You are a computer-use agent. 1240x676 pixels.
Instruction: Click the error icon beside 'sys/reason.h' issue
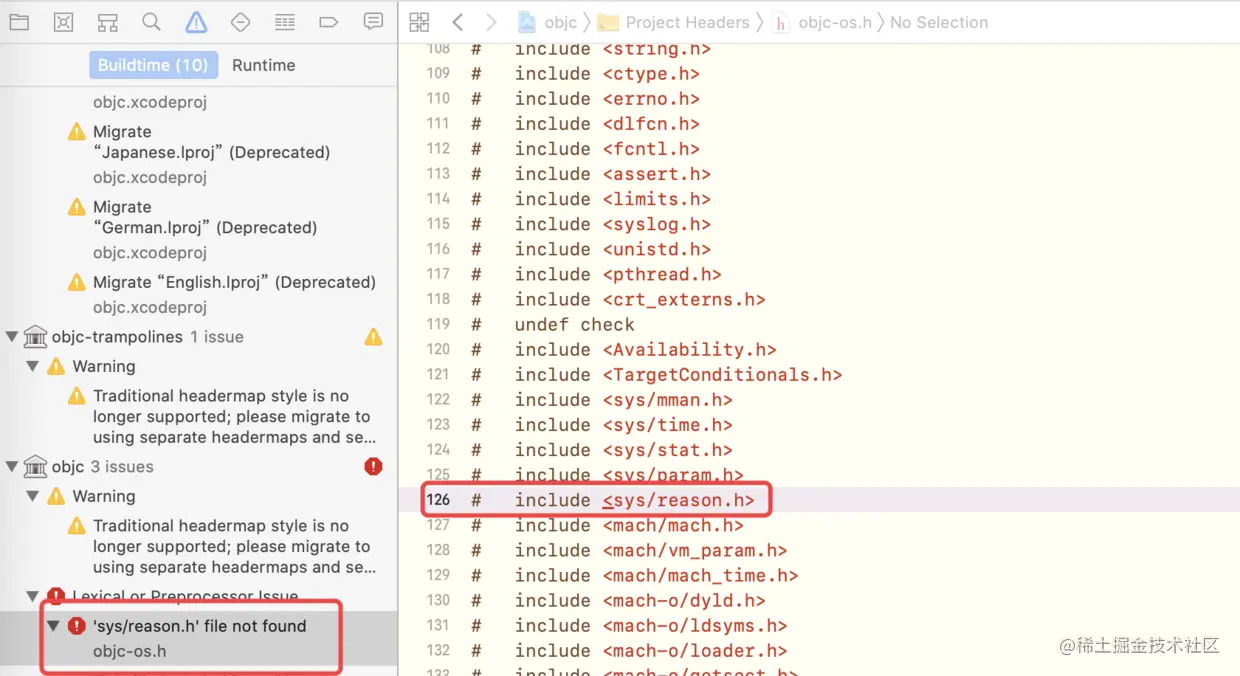click(77, 626)
